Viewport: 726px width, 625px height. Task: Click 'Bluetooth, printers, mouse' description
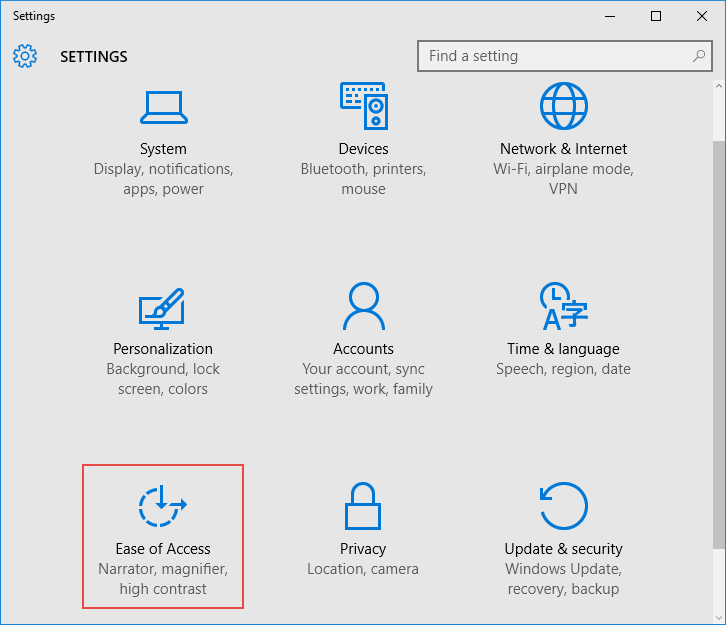click(x=363, y=179)
